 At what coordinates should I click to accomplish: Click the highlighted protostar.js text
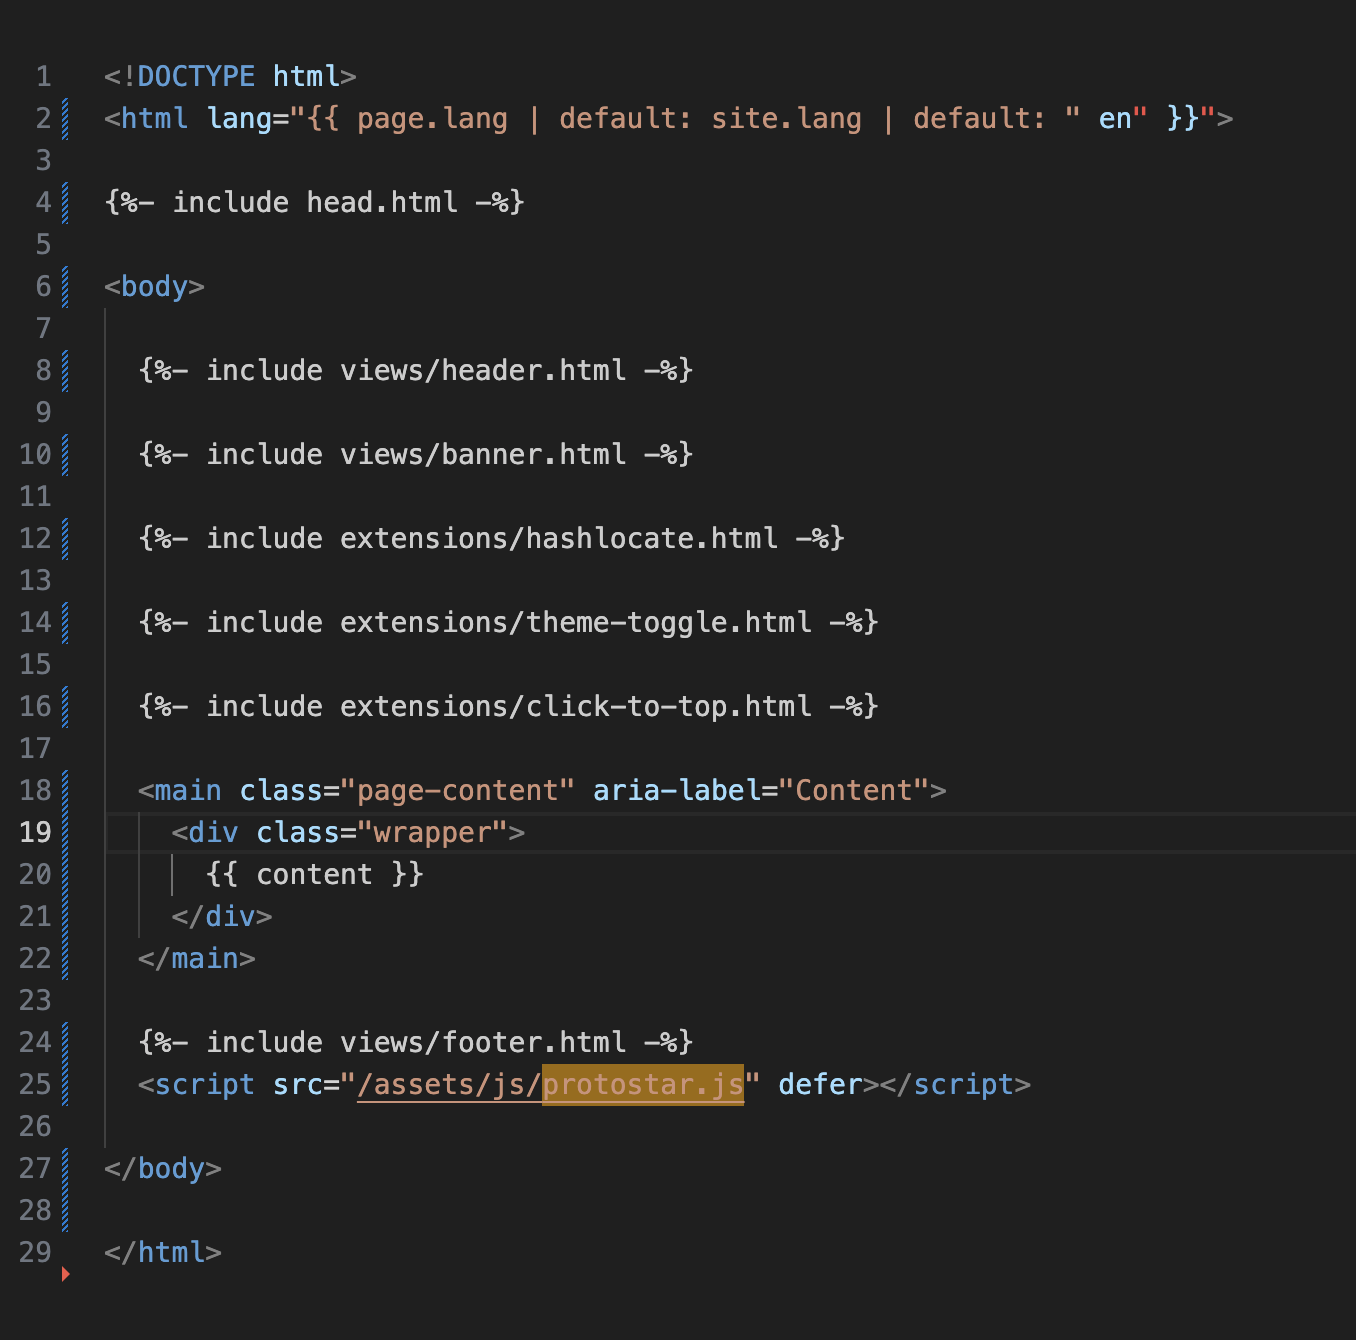tap(642, 1085)
